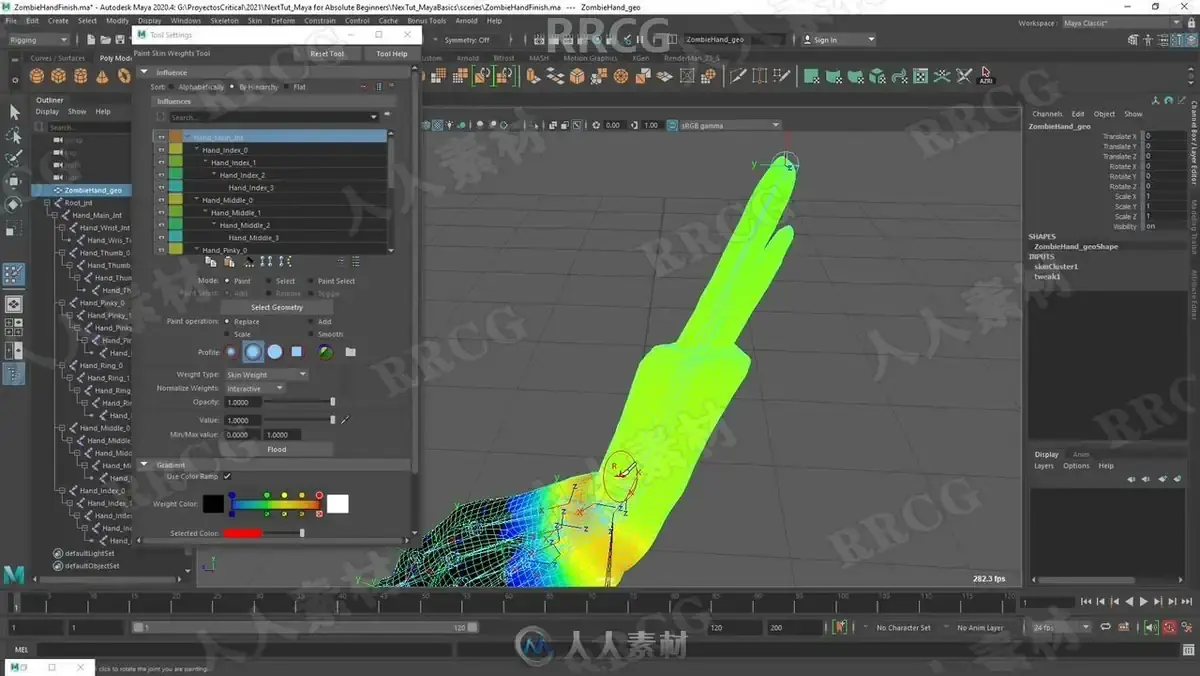
Task: Open the 24 fps frame rate dropdown
Action: (1062, 627)
